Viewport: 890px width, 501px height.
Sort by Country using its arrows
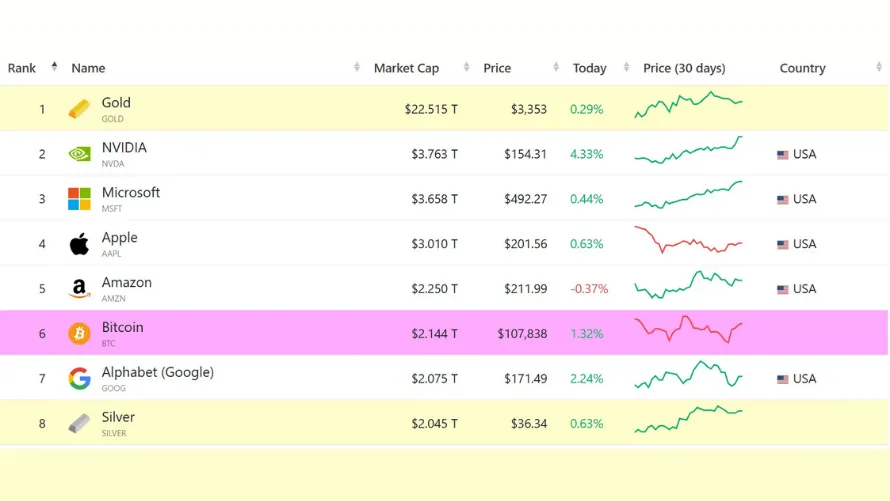[879, 67]
